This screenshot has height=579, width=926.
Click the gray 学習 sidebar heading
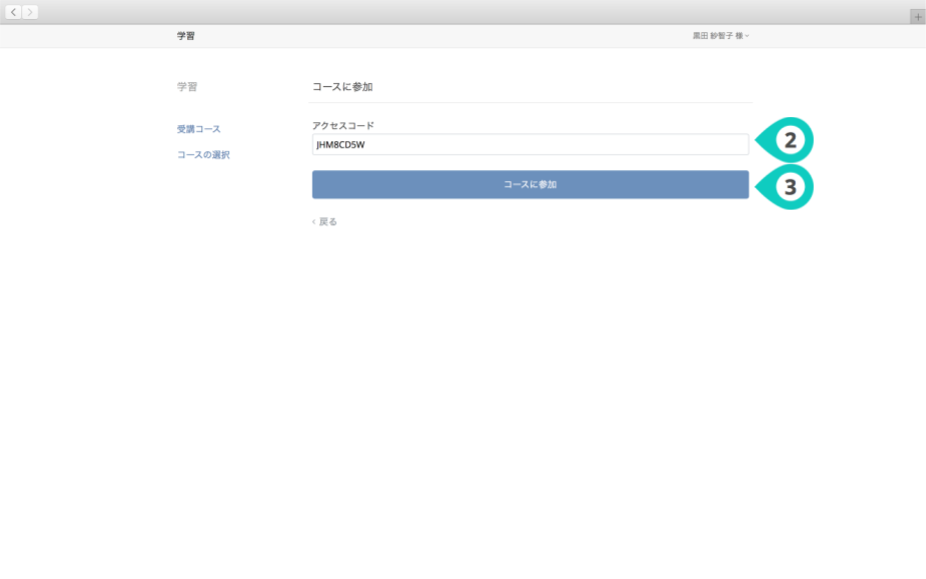[187, 87]
